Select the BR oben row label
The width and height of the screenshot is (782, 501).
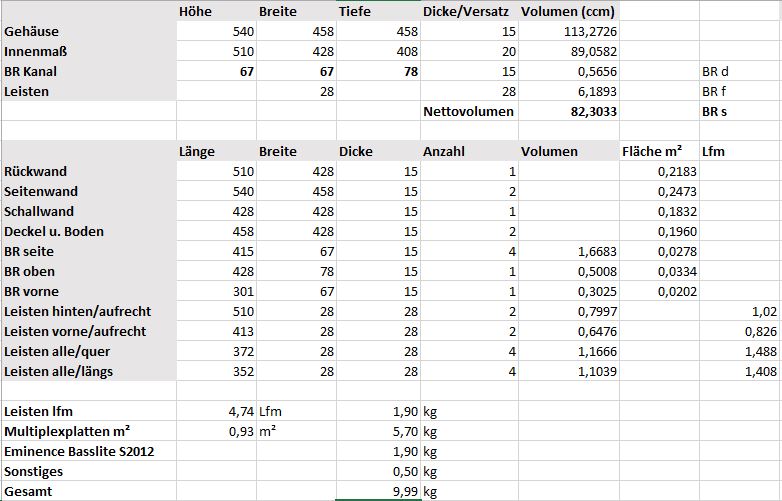(x=89, y=271)
